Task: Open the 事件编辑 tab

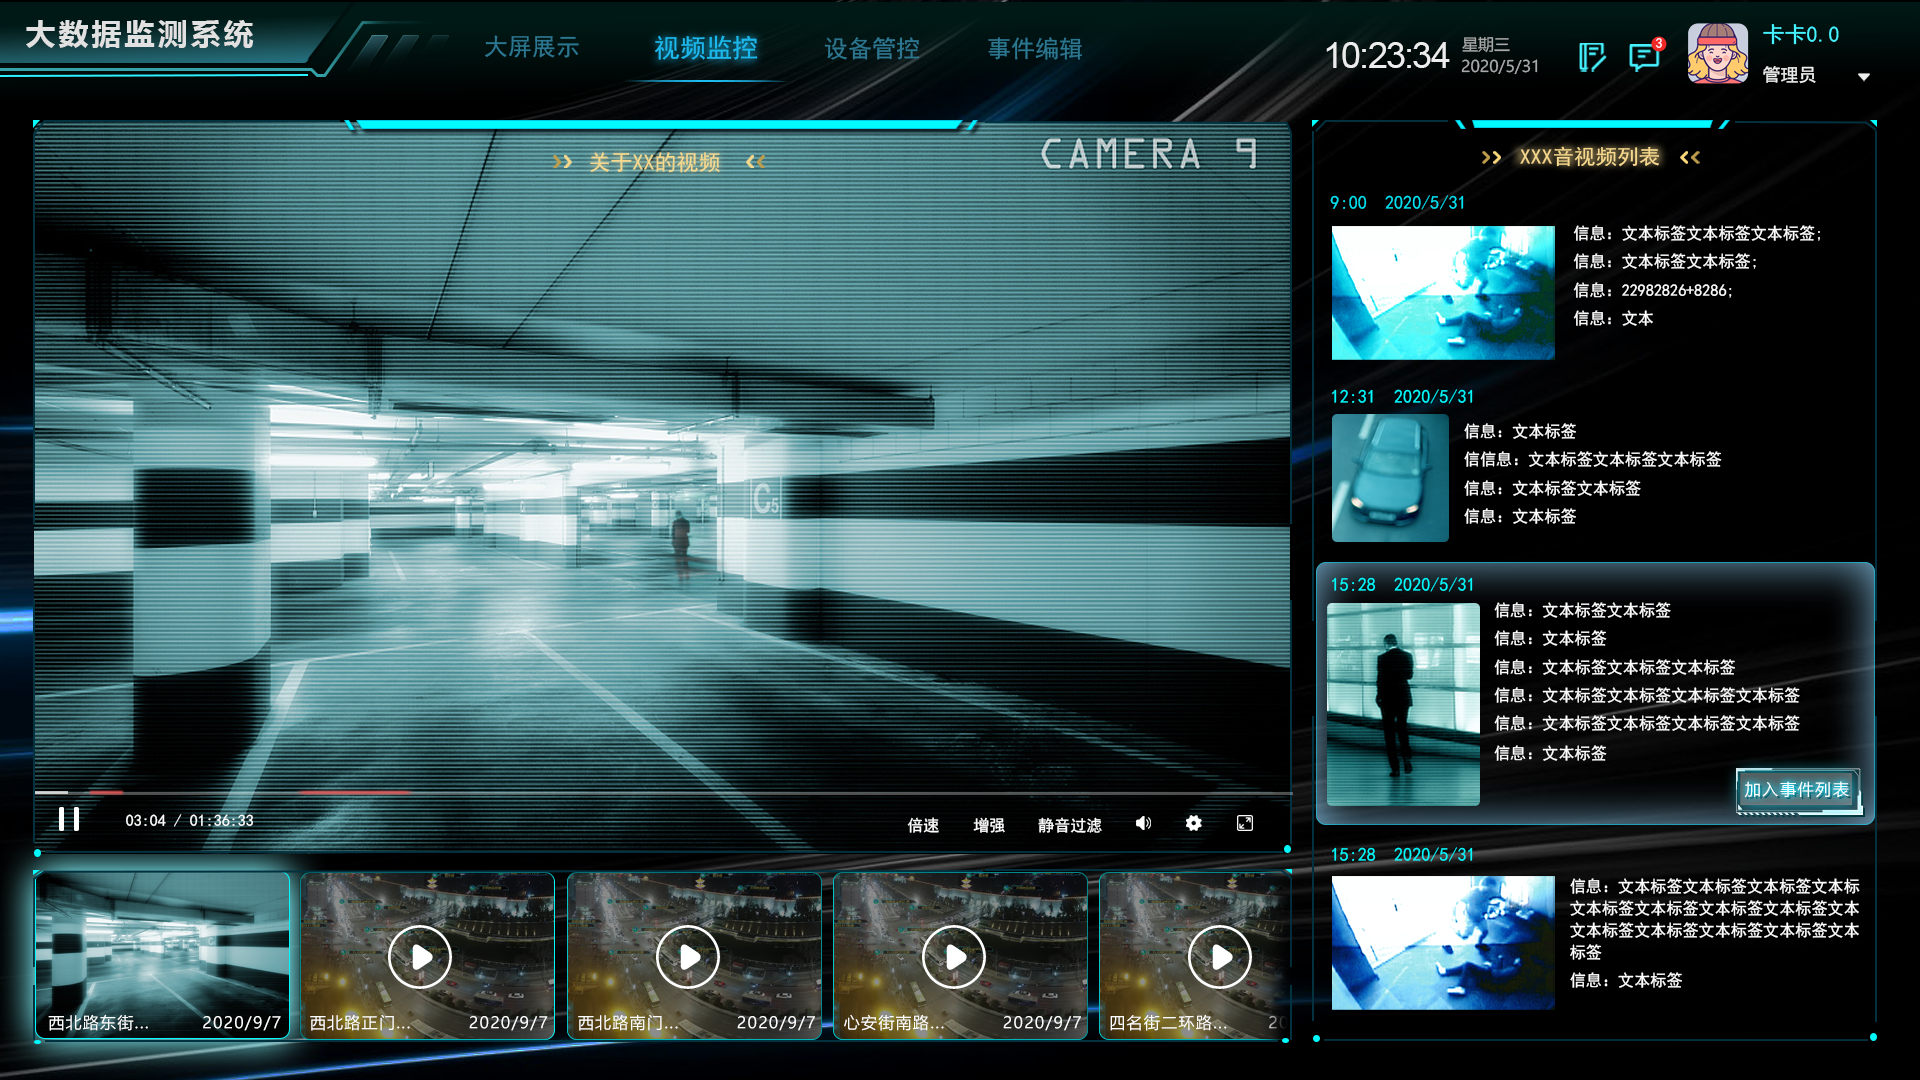Action: (x=1034, y=49)
